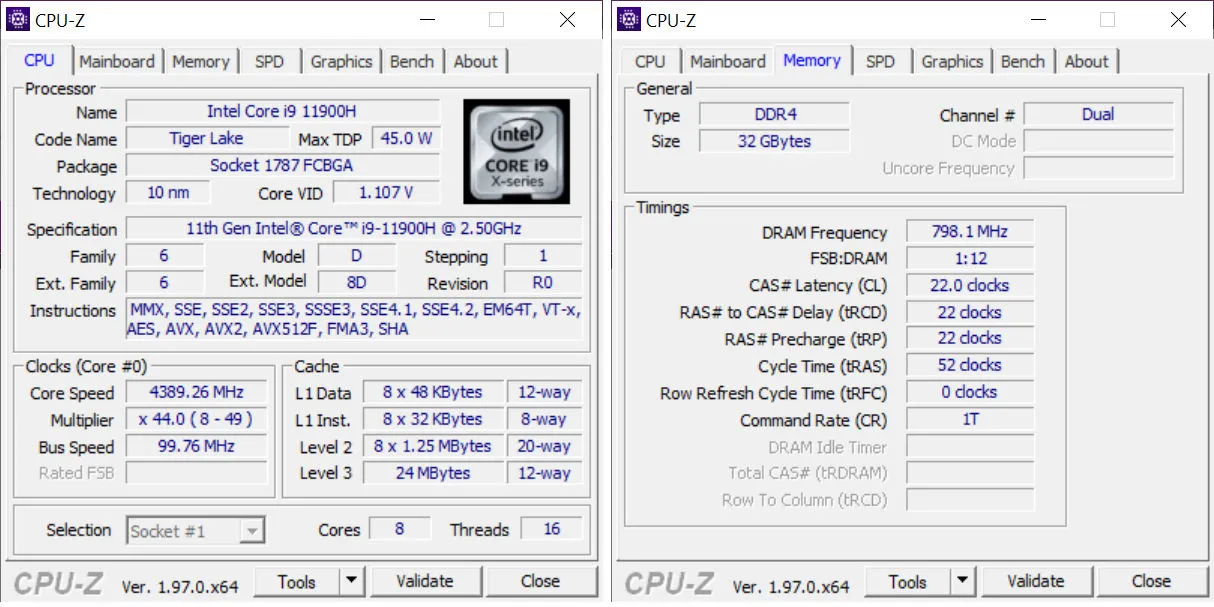Image resolution: width=1214 pixels, height=607 pixels.
Task: Minimize the left CPU-Z window
Action: [427, 19]
